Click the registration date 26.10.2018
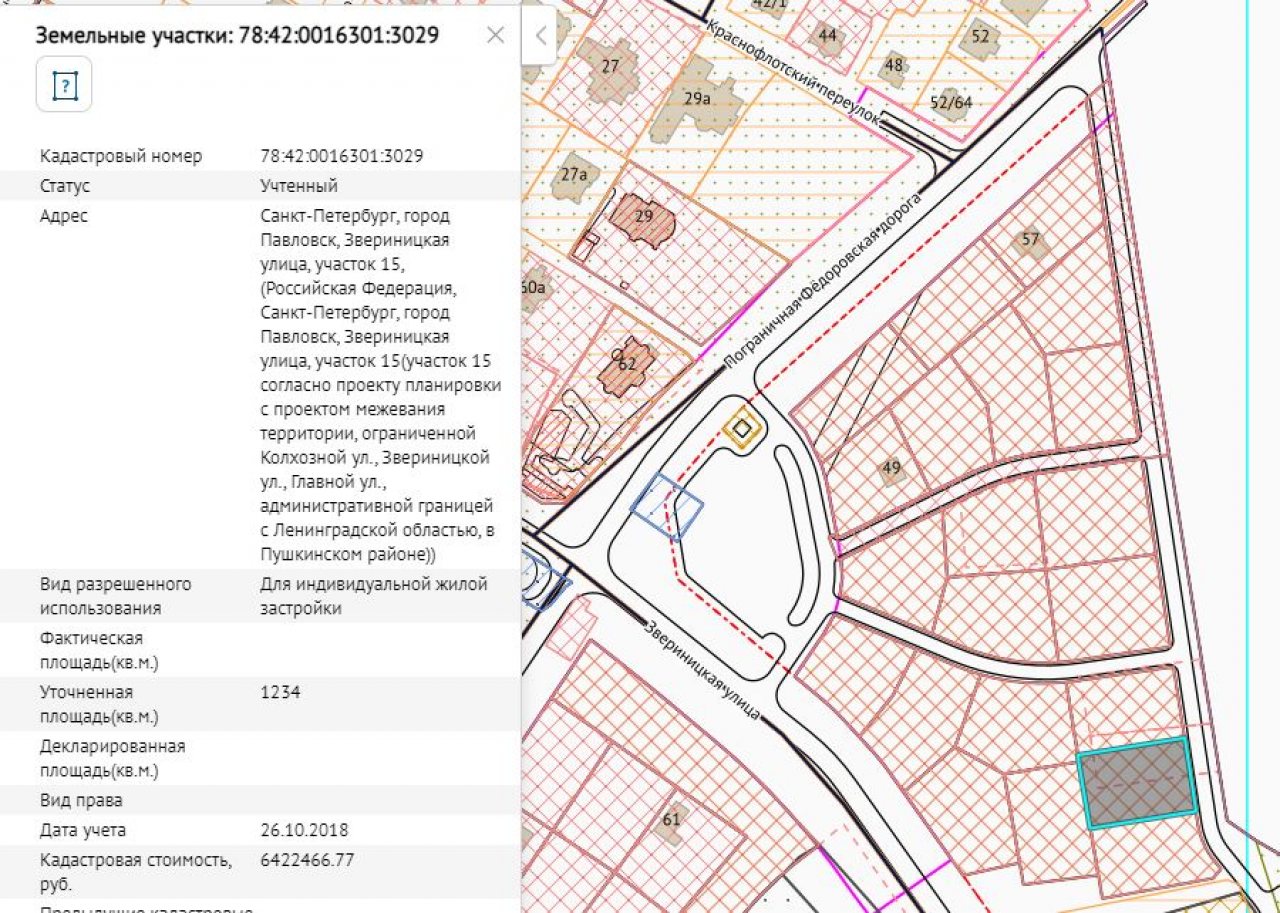The height and width of the screenshot is (913, 1280). click(304, 830)
